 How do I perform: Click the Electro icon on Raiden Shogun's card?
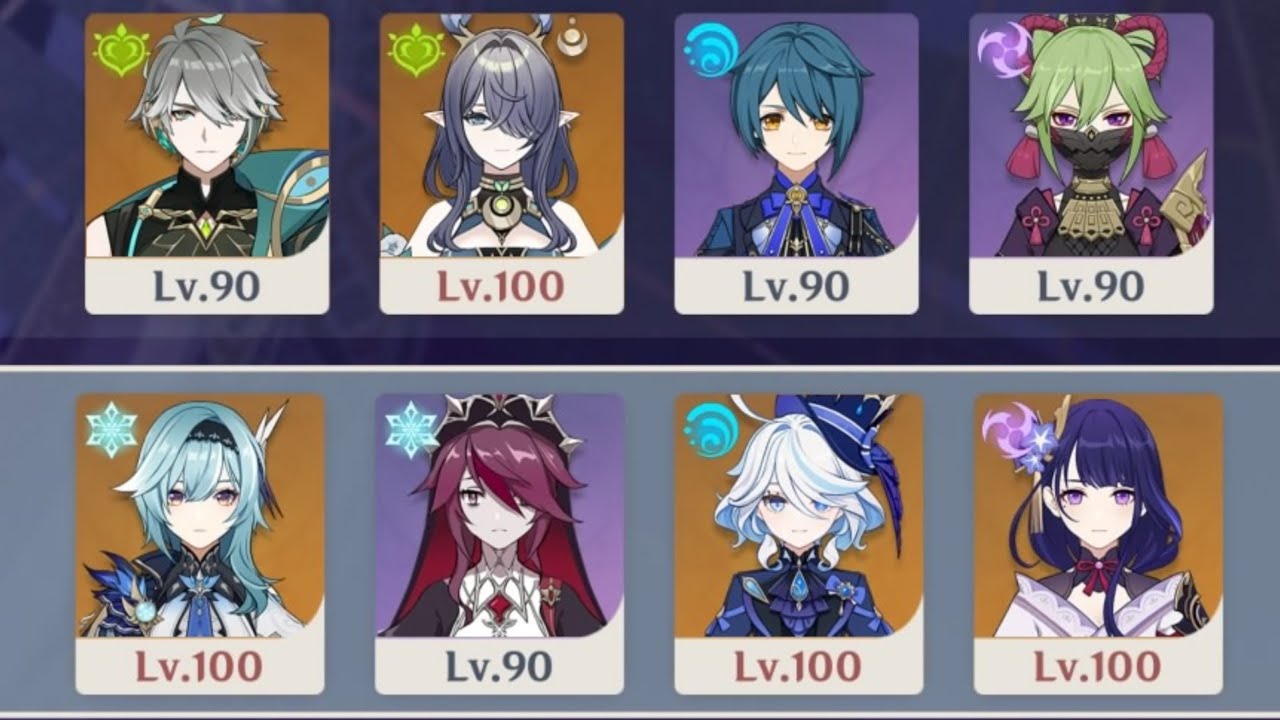tap(1009, 432)
